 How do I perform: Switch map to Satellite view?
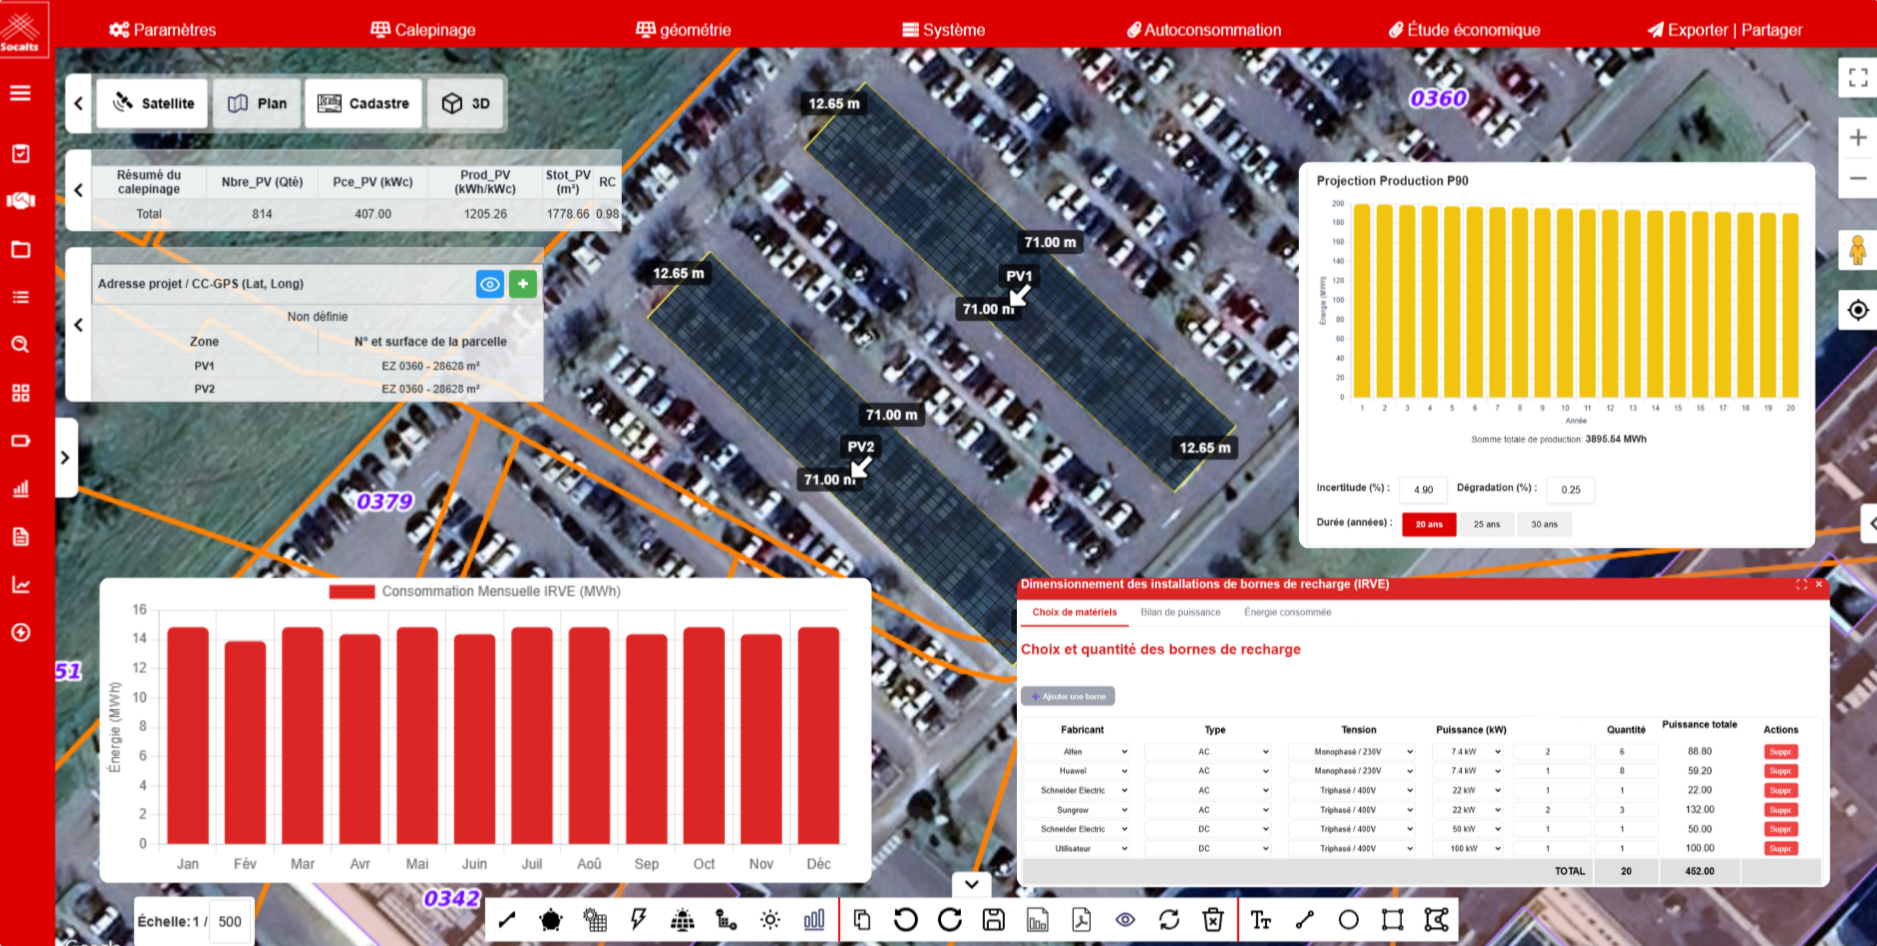[x=153, y=103]
